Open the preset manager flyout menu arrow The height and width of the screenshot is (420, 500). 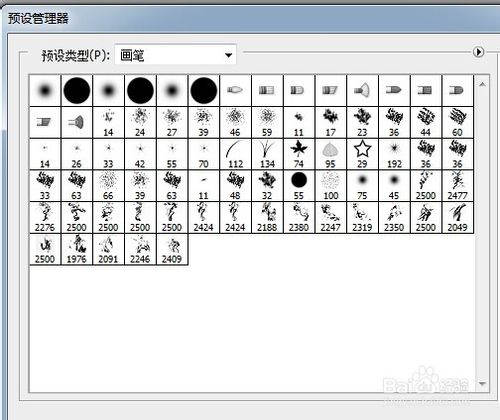pyautogui.click(x=479, y=52)
